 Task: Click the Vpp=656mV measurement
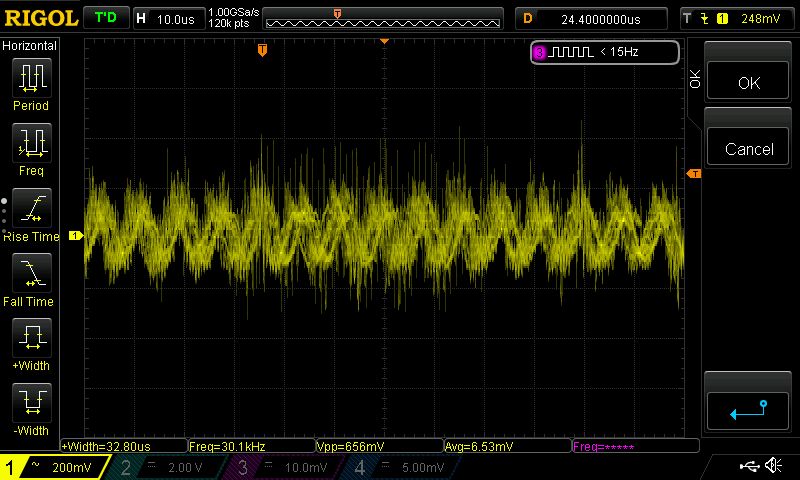[x=380, y=446]
